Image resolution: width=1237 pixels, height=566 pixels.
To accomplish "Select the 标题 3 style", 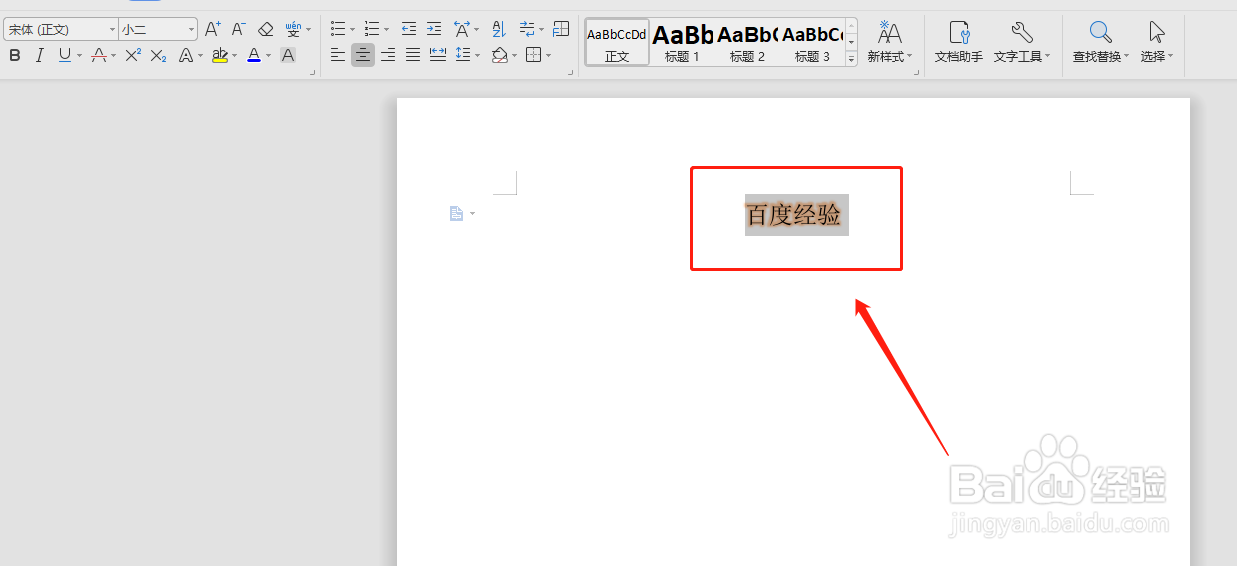I will (x=812, y=42).
